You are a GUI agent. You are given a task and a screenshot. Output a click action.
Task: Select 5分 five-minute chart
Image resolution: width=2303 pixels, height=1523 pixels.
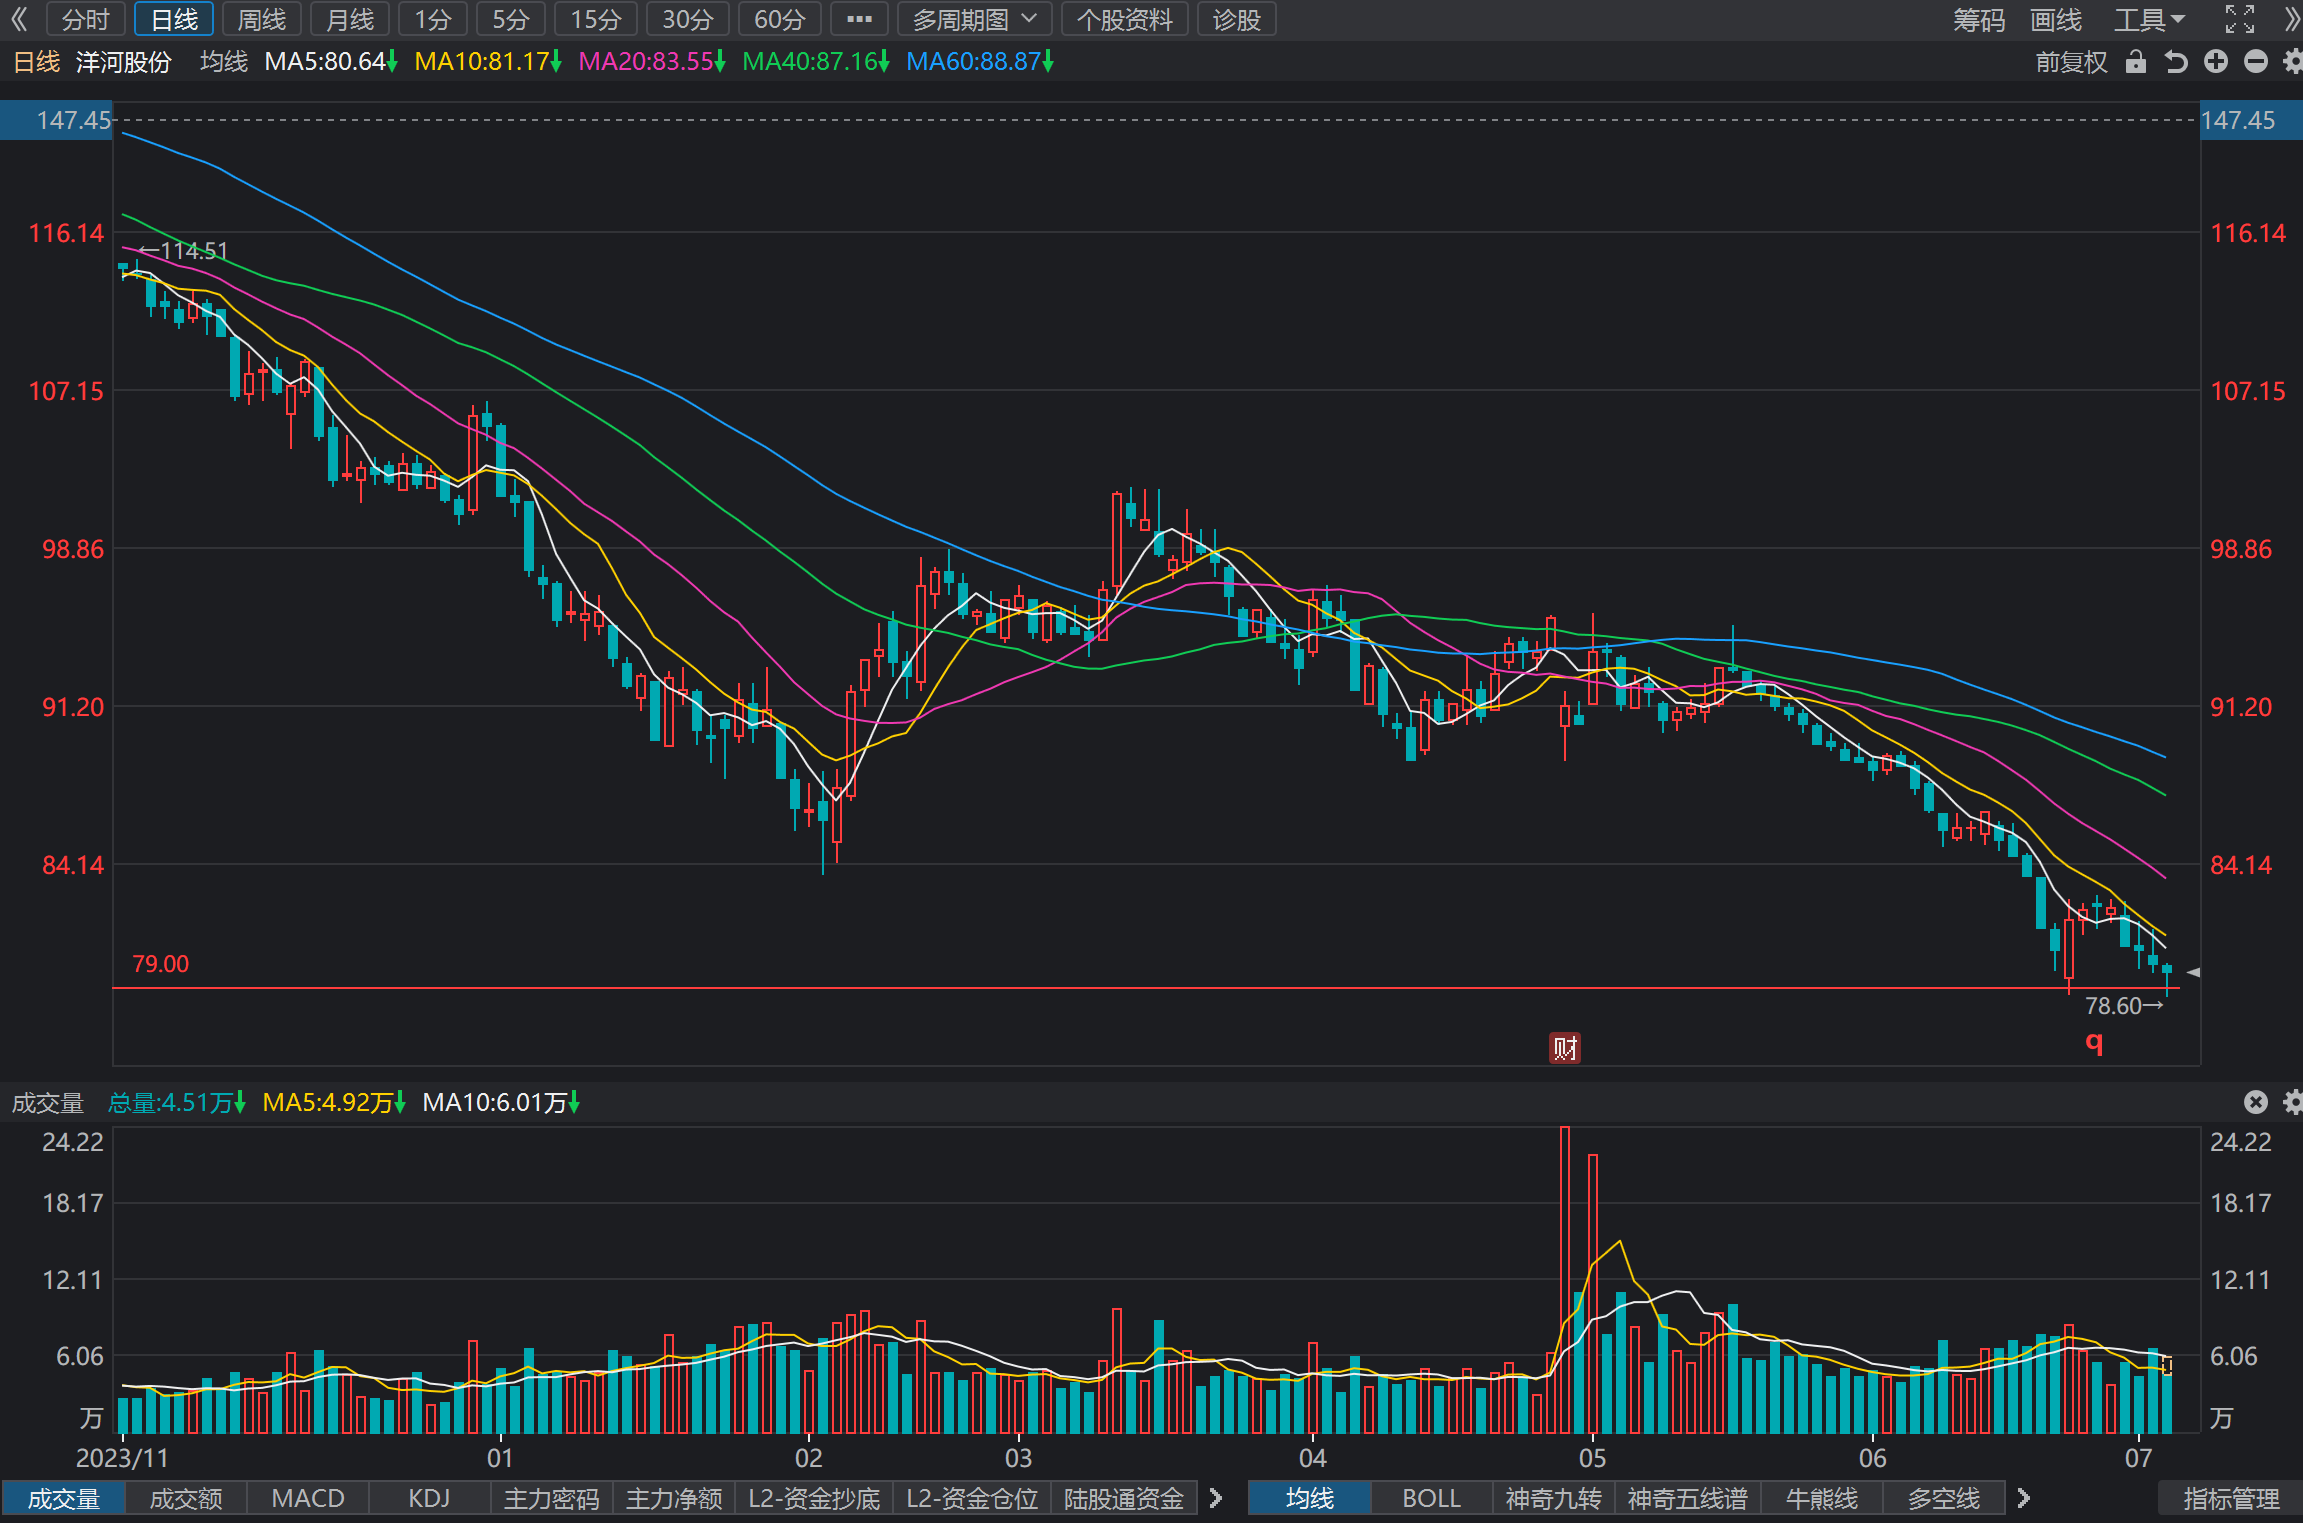click(x=511, y=19)
